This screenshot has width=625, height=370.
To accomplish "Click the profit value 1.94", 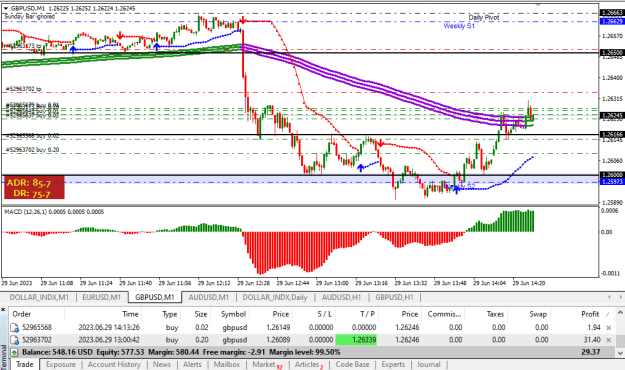I will tap(594, 328).
